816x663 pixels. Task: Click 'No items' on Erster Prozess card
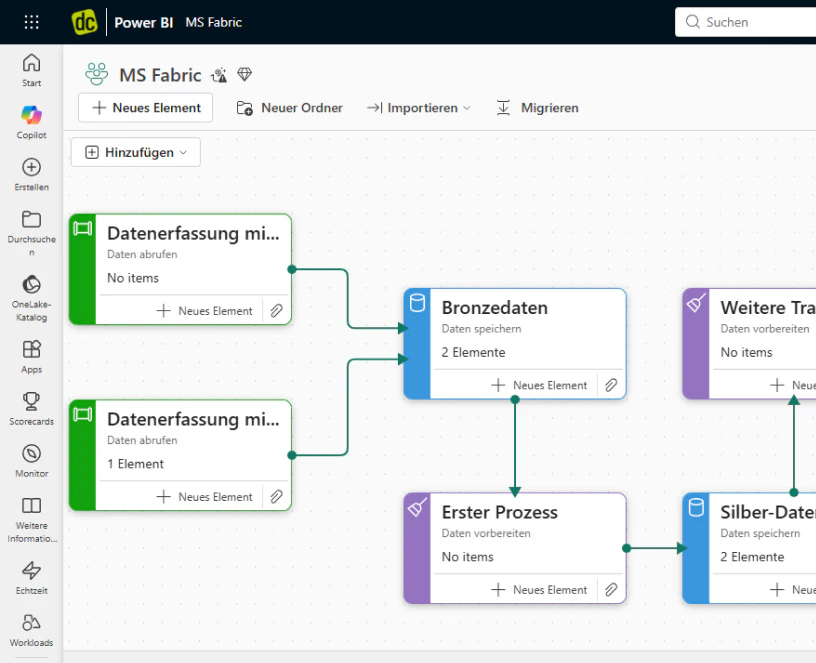point(467,557)
